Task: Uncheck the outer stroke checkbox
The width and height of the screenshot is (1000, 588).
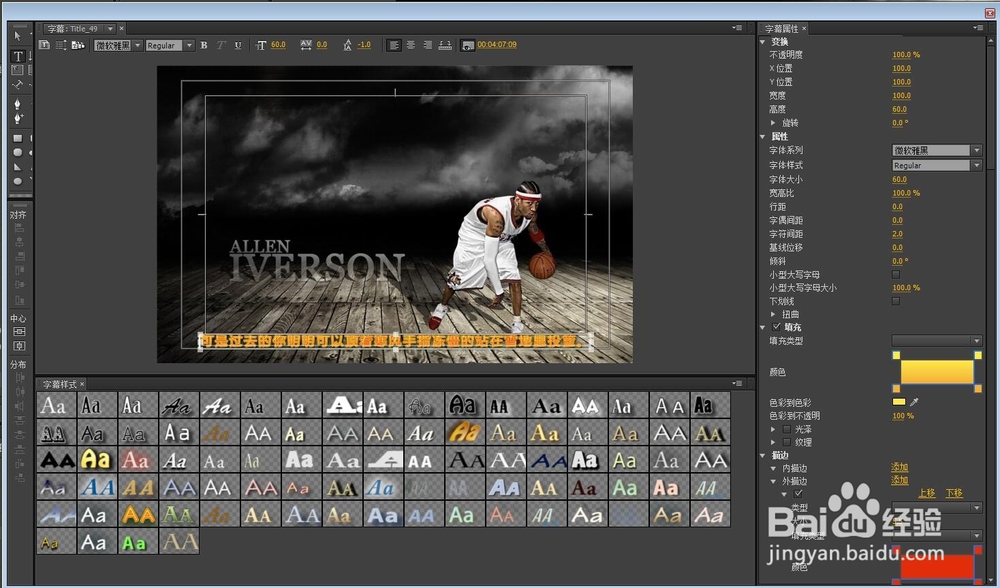Action: [798, 494]
